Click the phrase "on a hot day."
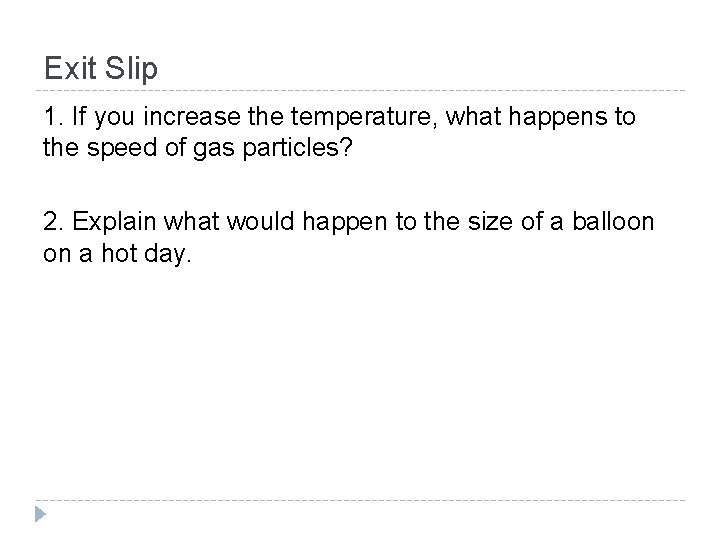Viewport: 720px width, 540px height. 116,253
